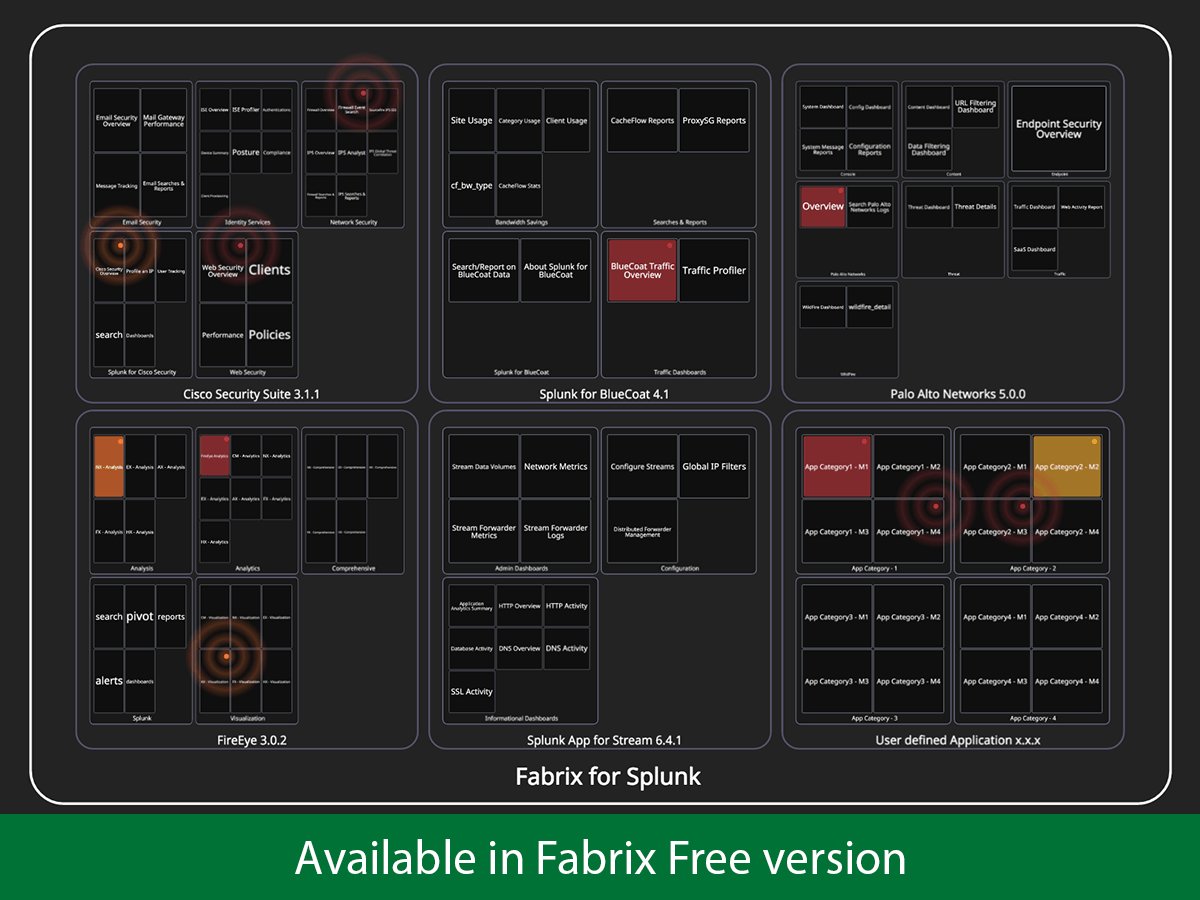Open the Stream Forwarder Metrics dashboard

[482, 530]
